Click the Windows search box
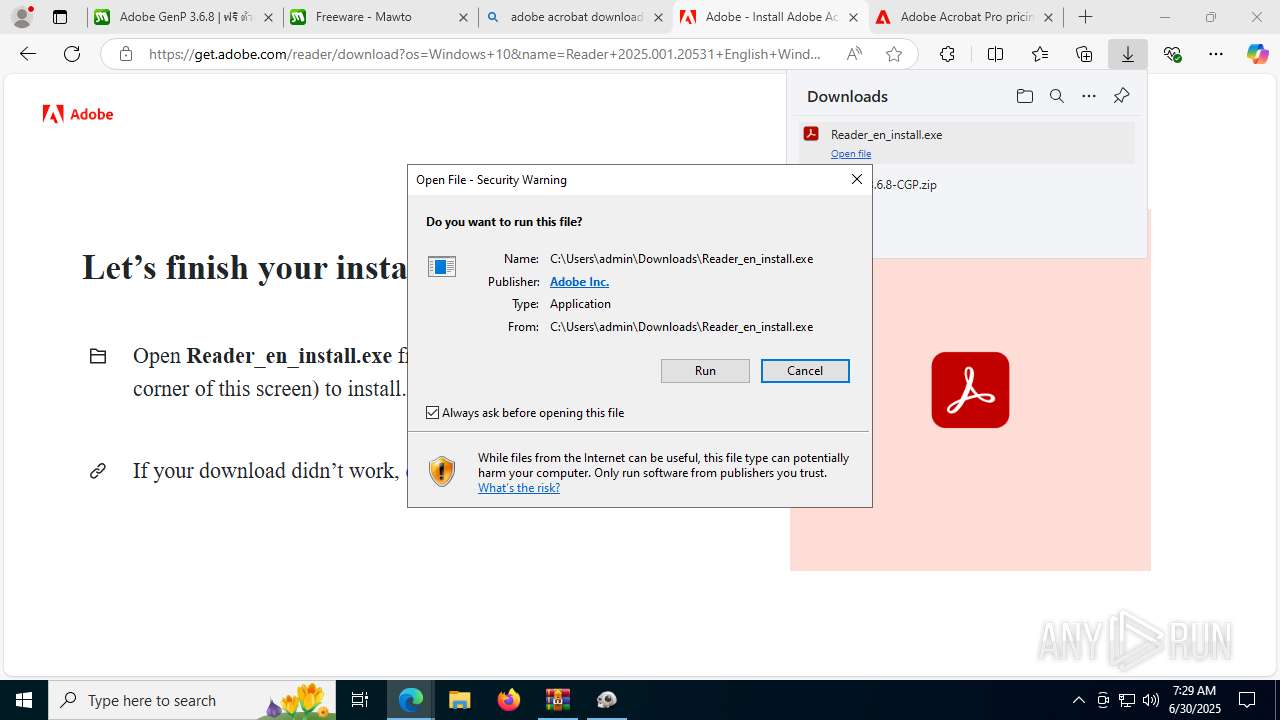 tap(192, 700)
